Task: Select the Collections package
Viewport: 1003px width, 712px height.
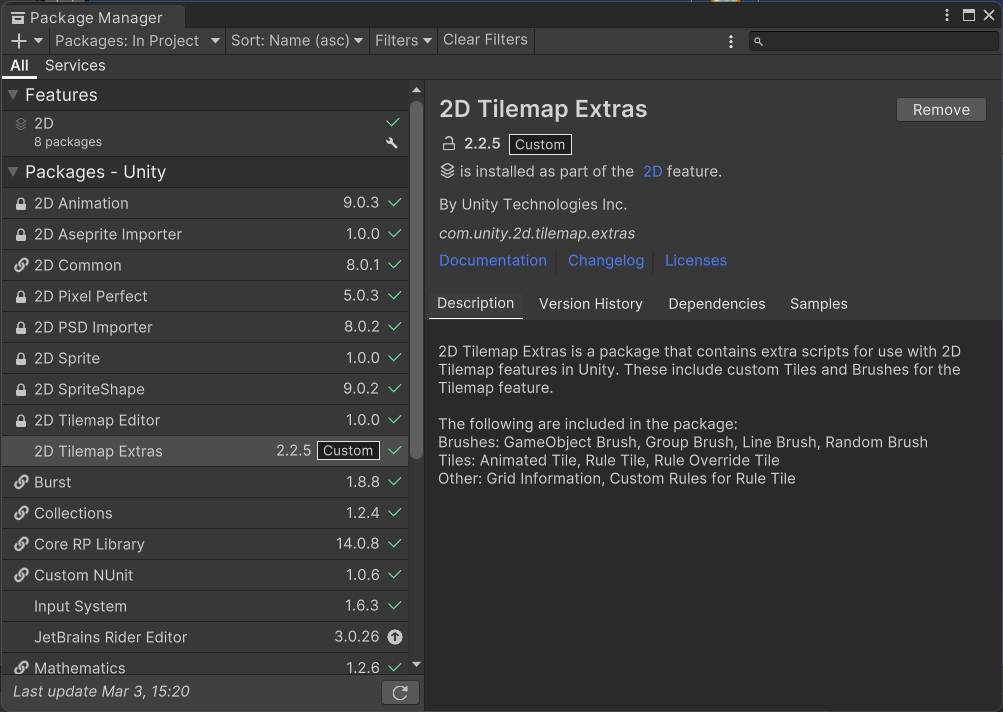Action: pyautogui.click(x=205, y=513)
